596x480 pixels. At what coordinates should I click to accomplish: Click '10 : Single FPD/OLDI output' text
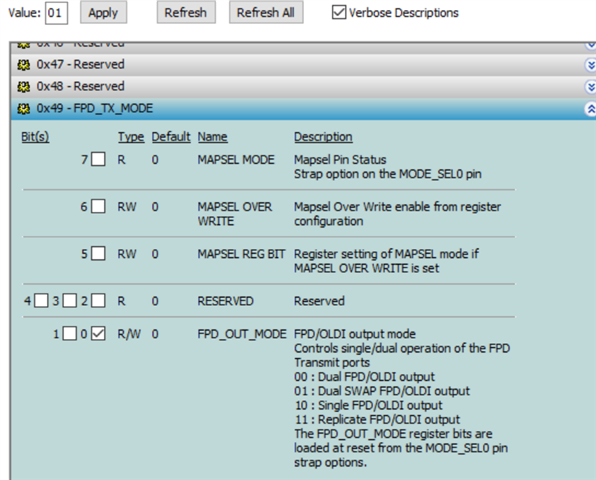pyautogui.click(x=368, y=405)
